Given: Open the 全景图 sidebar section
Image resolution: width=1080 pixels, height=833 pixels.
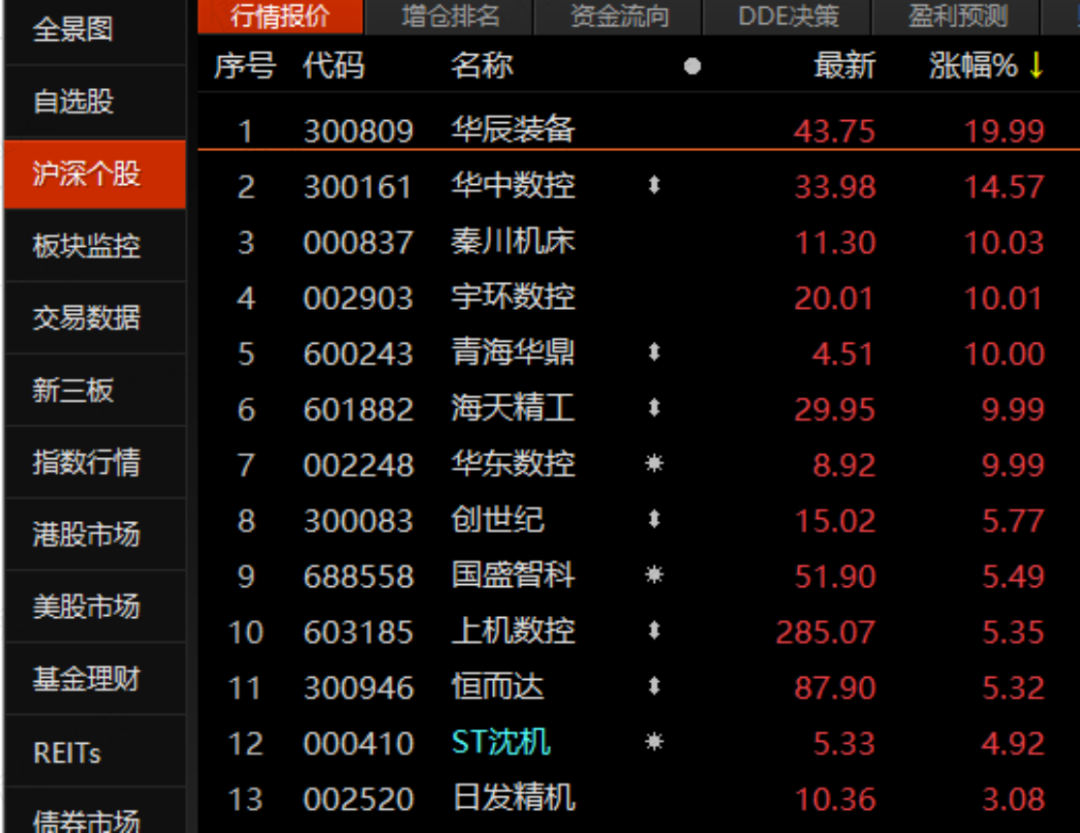Looking at the screenshot, I should tap(95, 30).
